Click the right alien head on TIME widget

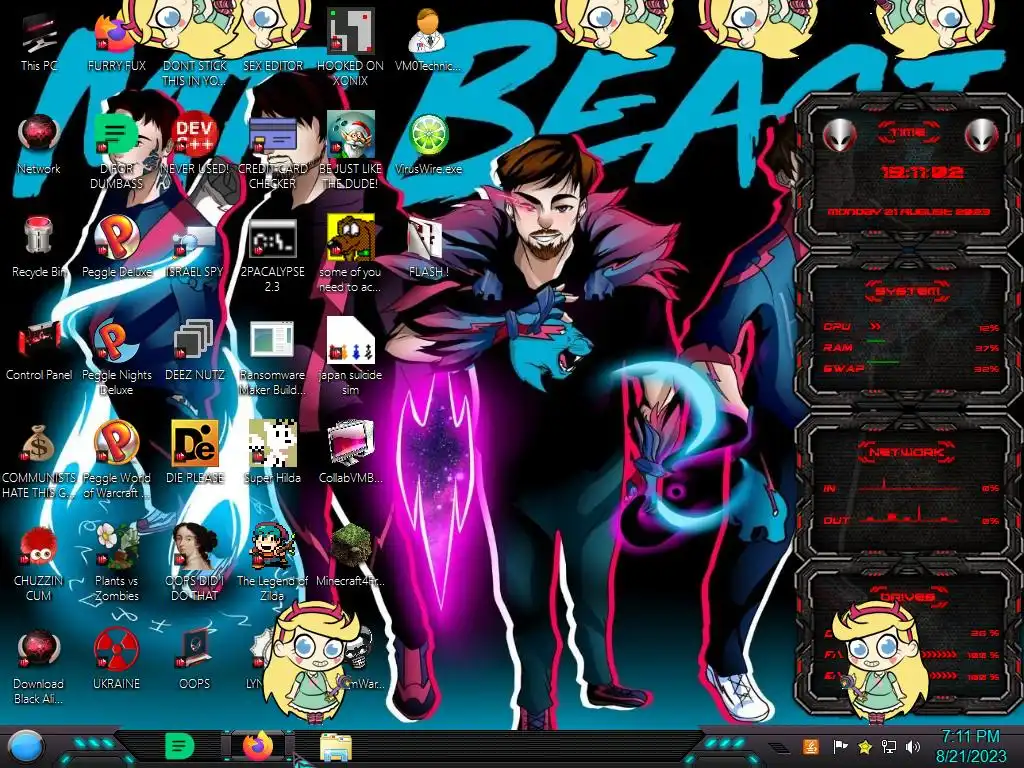[x=982, y=135]
